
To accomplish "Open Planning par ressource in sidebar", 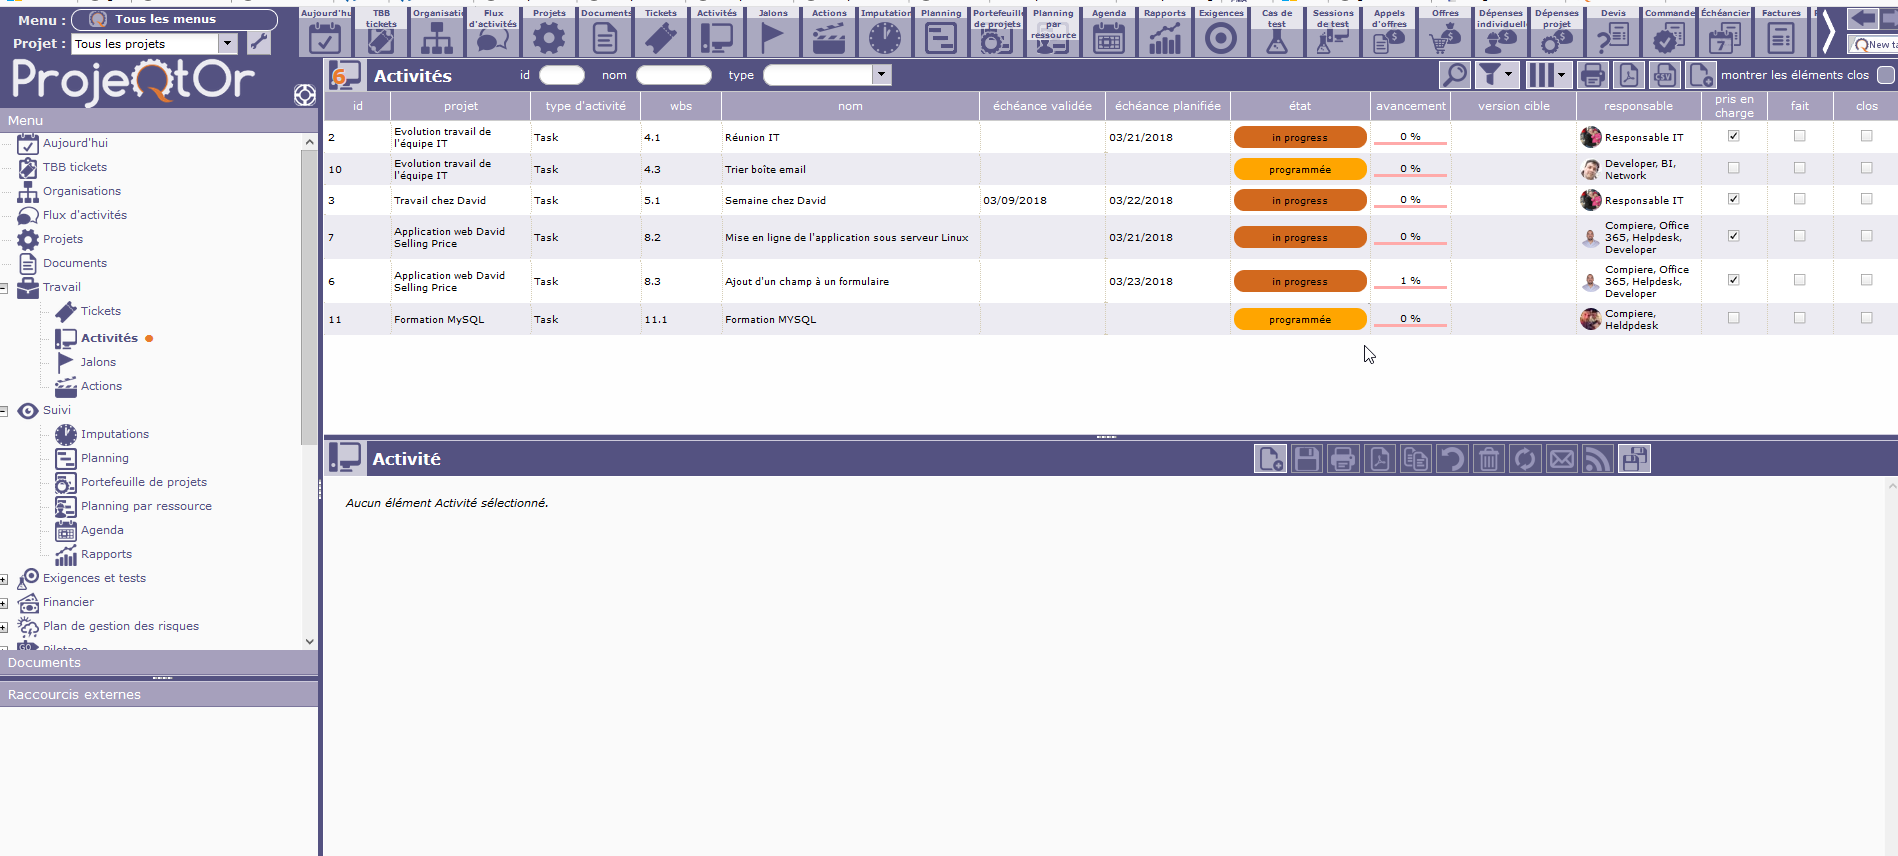I will (x=146, y=506).
